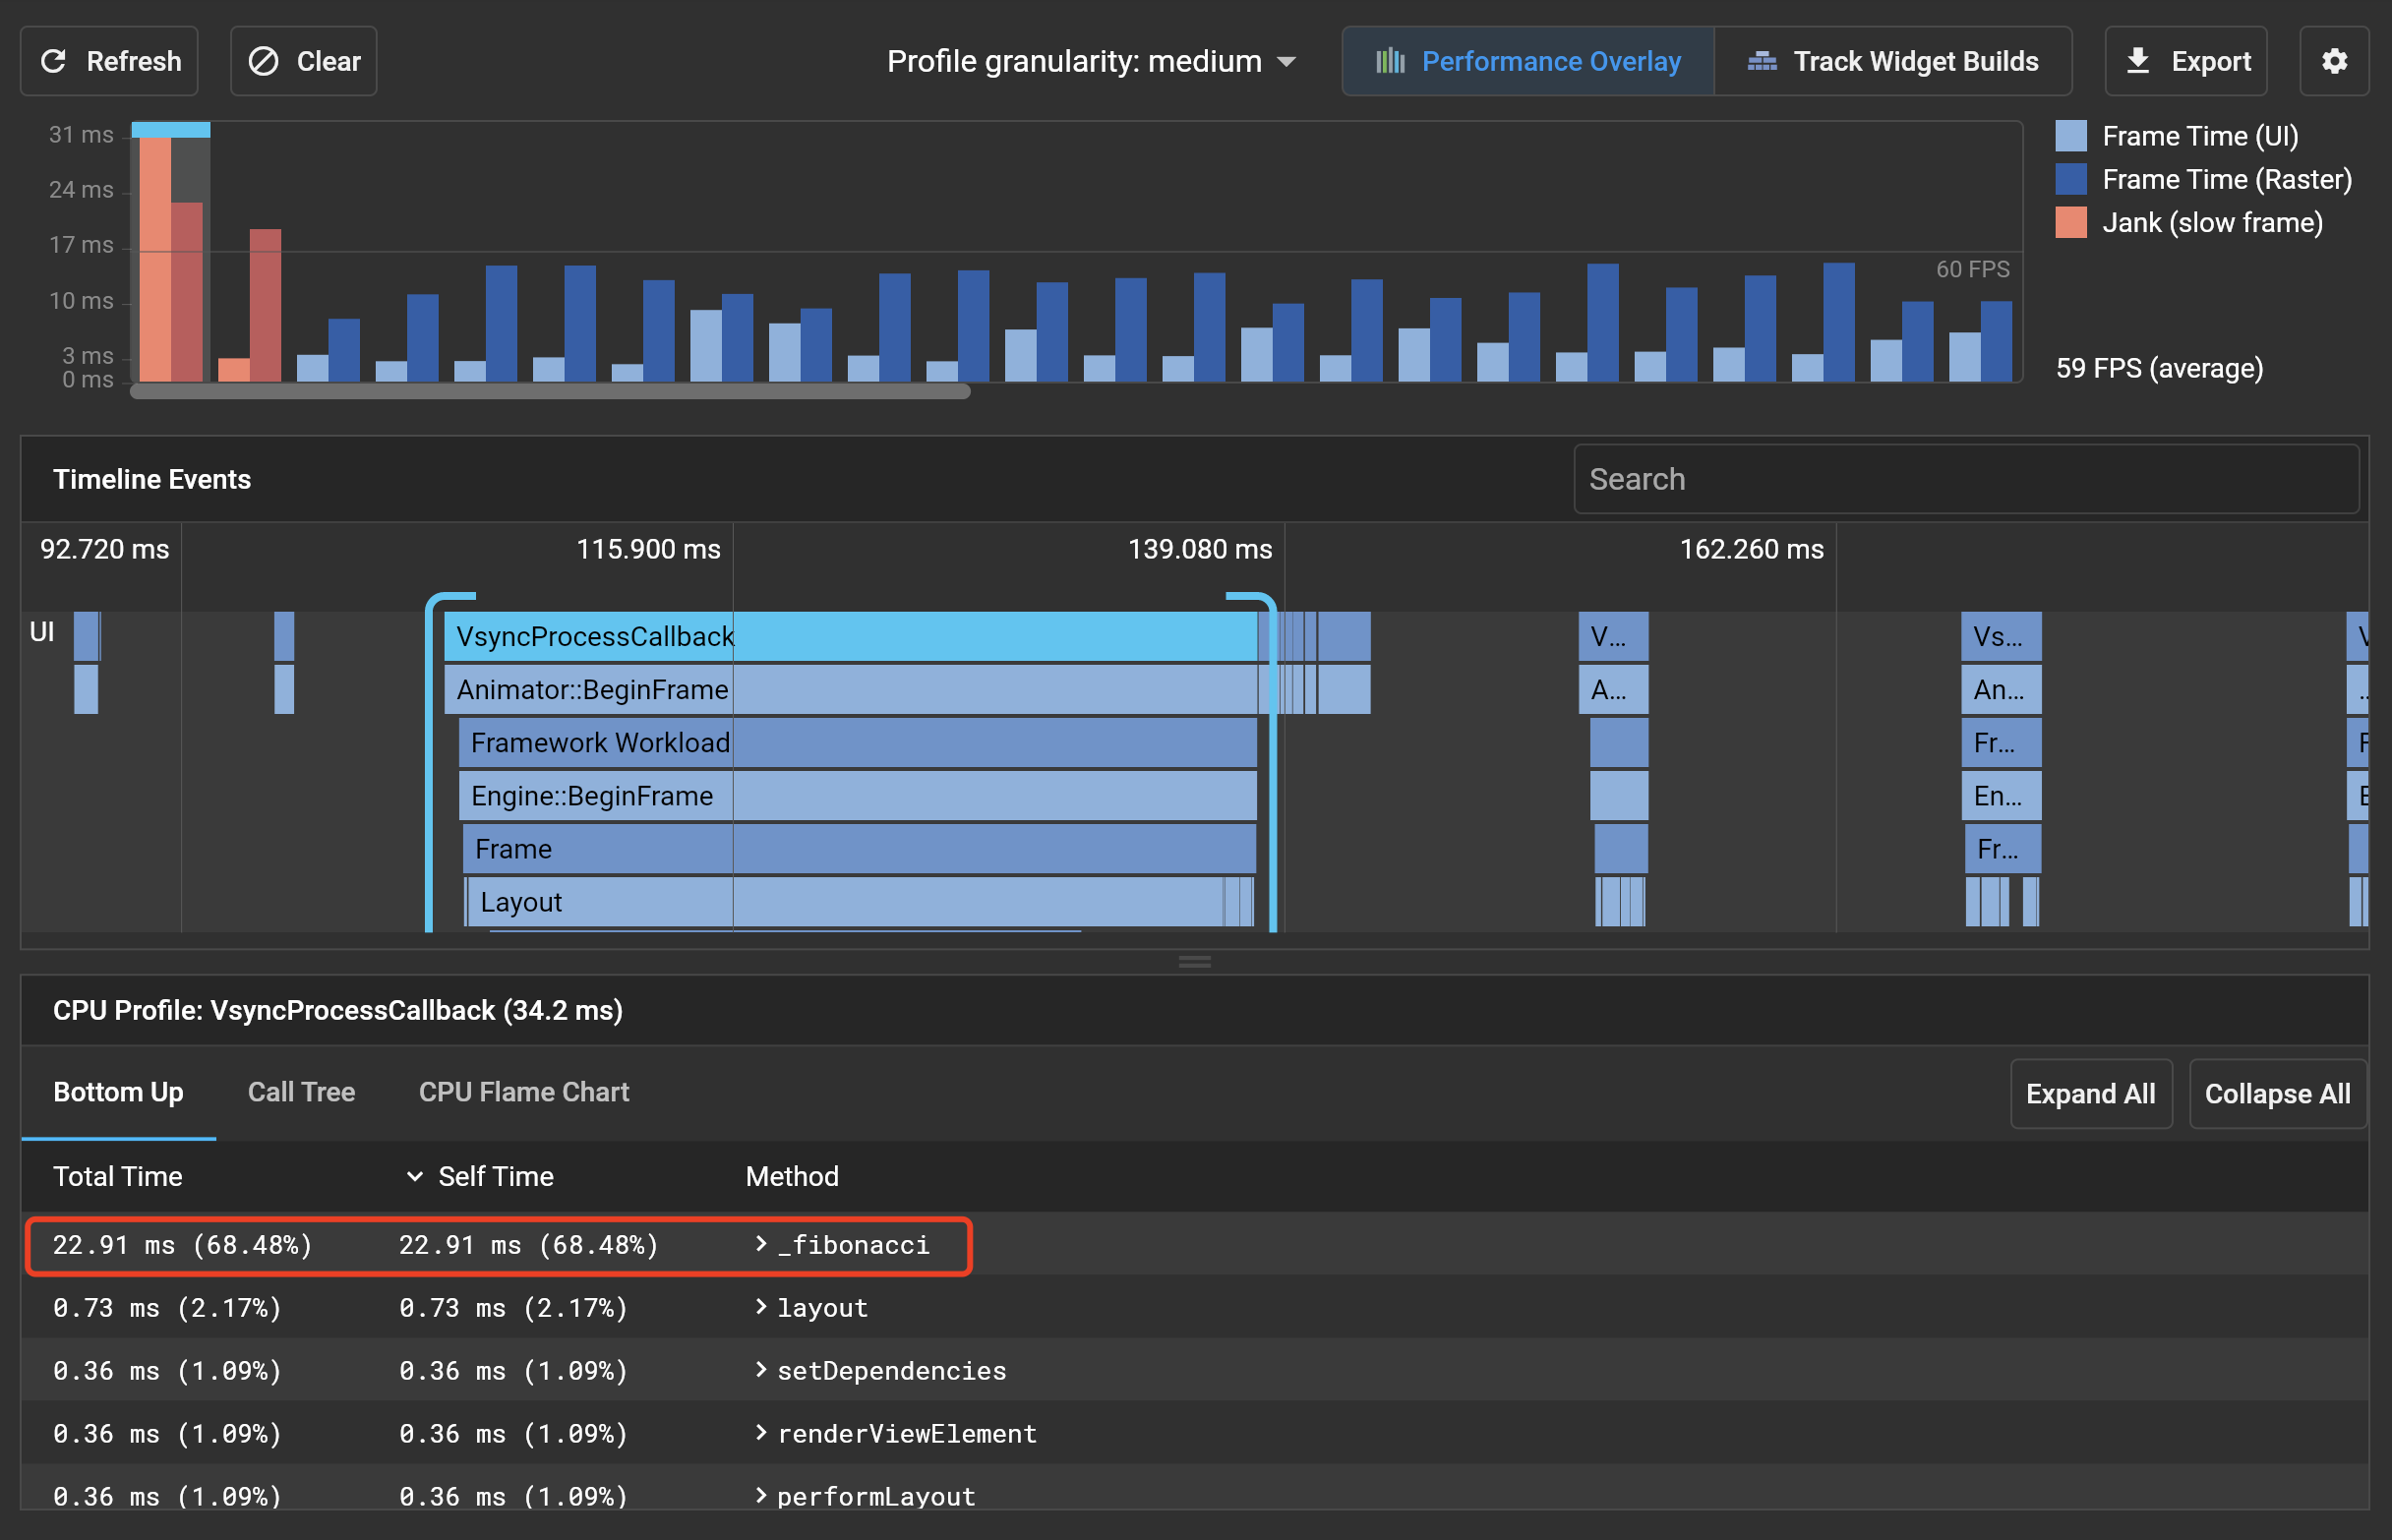Click the Track Widget Builds bricks icon
This screenshot has height=1540, width=2392.
click(1762, 61)
